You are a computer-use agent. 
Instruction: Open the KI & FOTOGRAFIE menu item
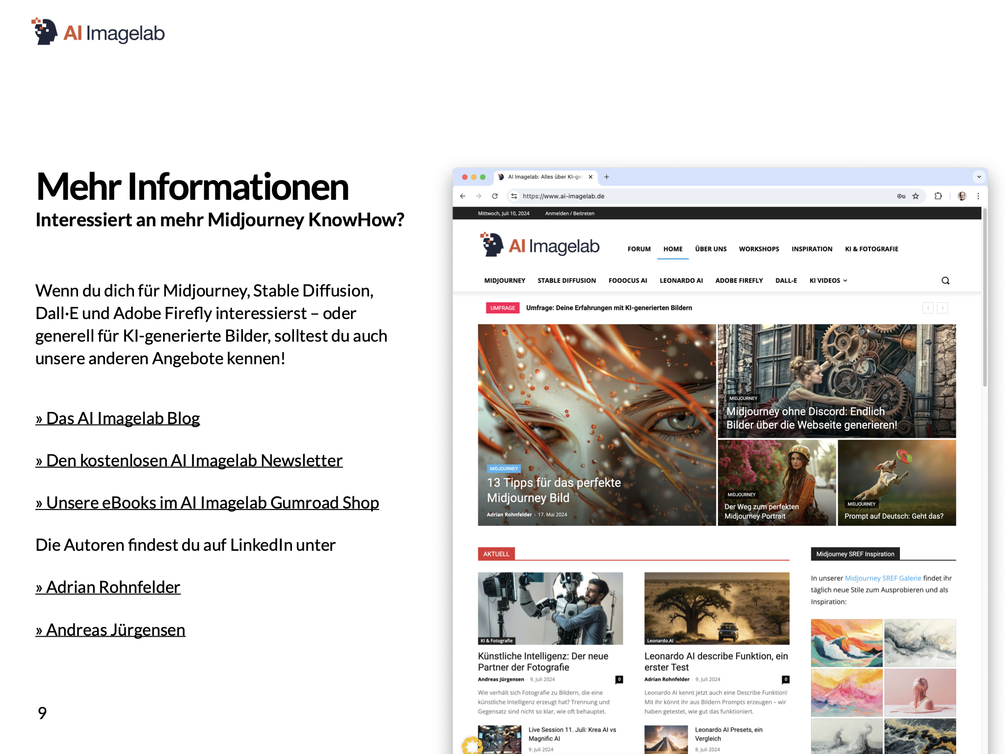click(872, 249)
